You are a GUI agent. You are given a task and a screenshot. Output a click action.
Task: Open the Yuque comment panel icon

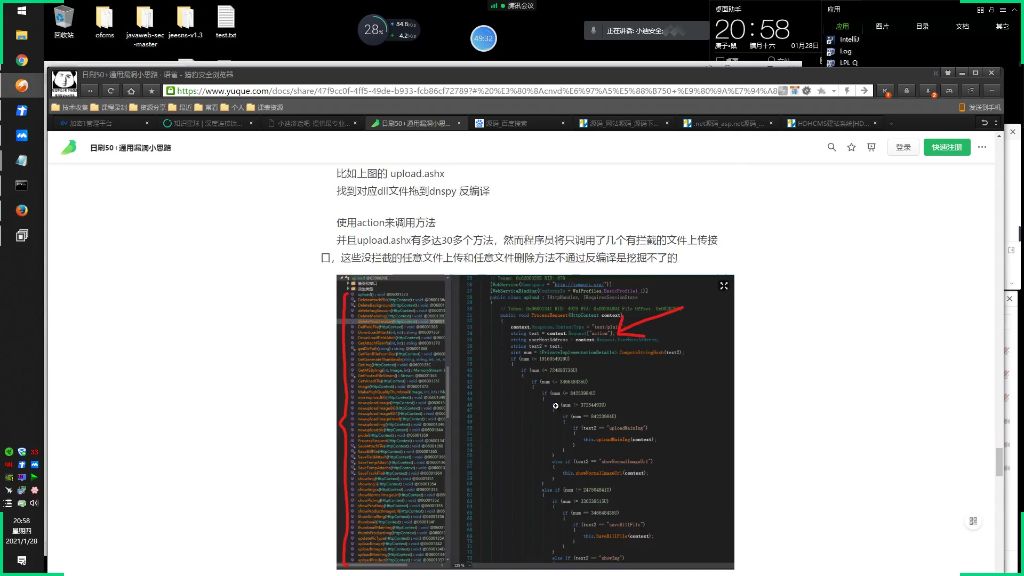tap(871, 148)
